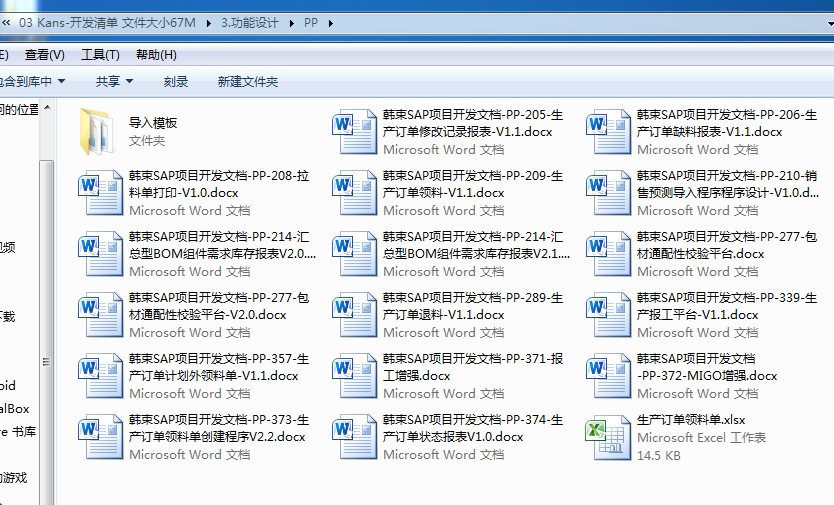Select file name PP-277-包材通配性校验平台-V2.0.docx
The image size is (834, 505).
(219, 306)
